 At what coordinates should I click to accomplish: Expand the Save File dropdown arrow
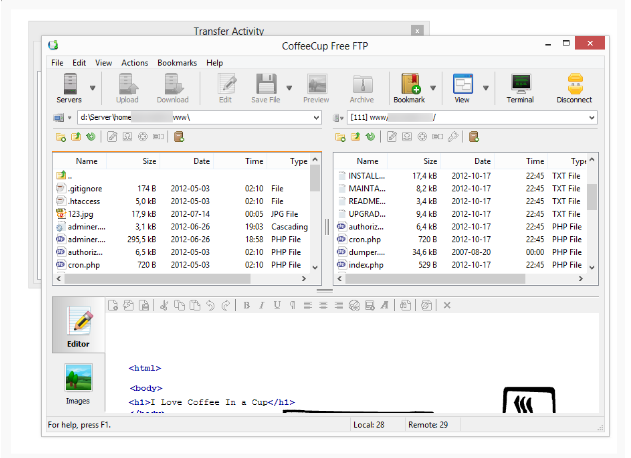click(x=289, y=88)
